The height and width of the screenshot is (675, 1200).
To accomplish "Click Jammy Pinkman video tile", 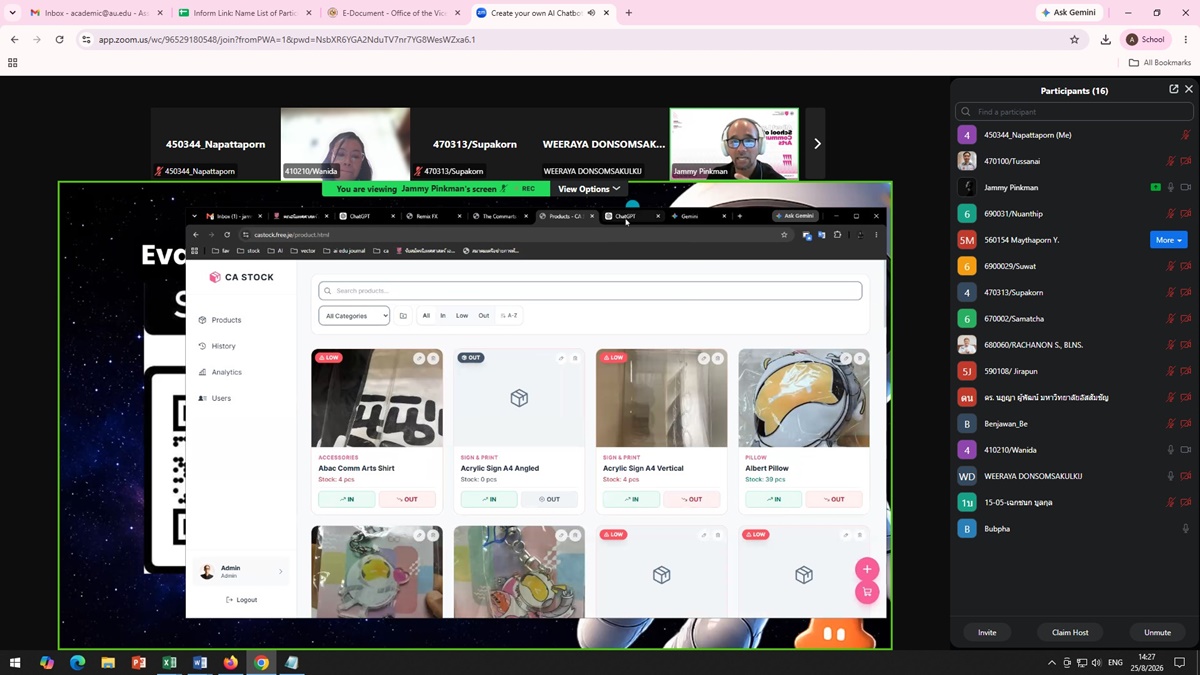I will (x=735, y=144).
